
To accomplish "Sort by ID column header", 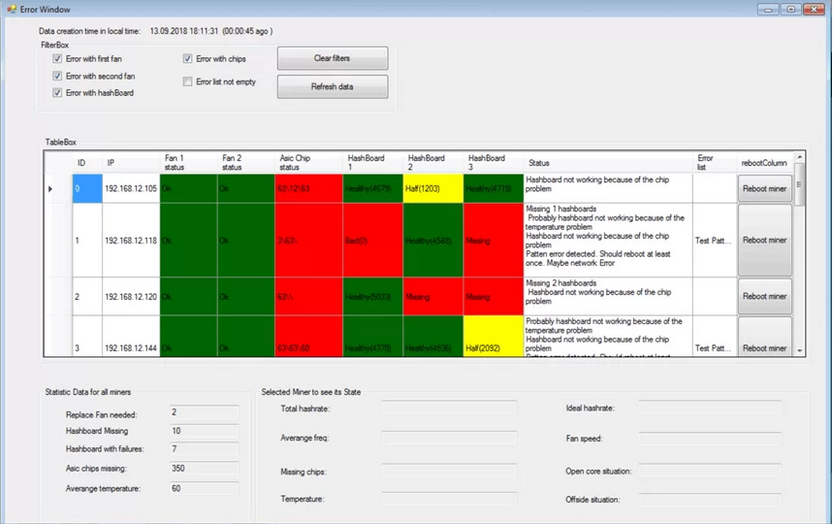I will (x=87, y=163).
